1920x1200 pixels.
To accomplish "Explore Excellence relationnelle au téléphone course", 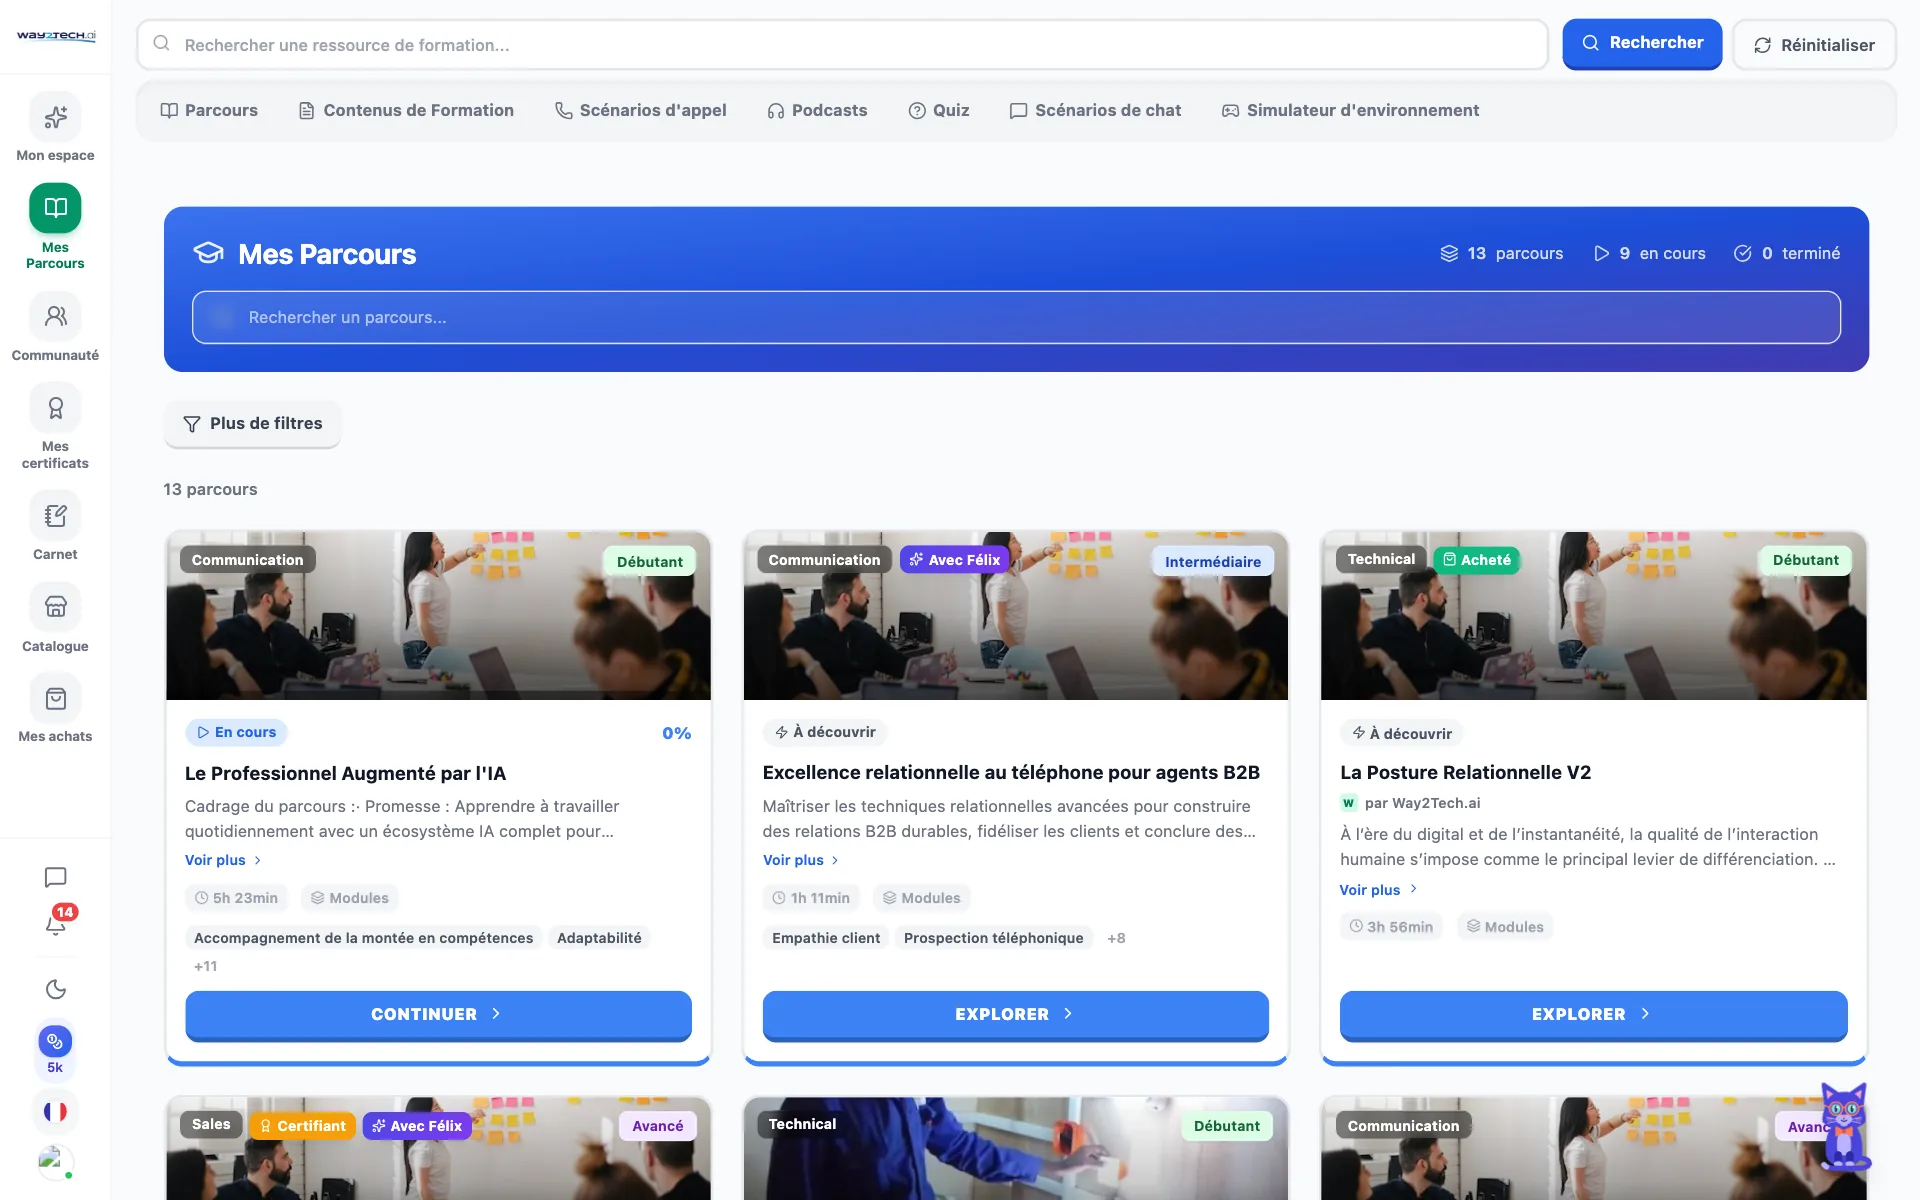I will (1015, 1014).
